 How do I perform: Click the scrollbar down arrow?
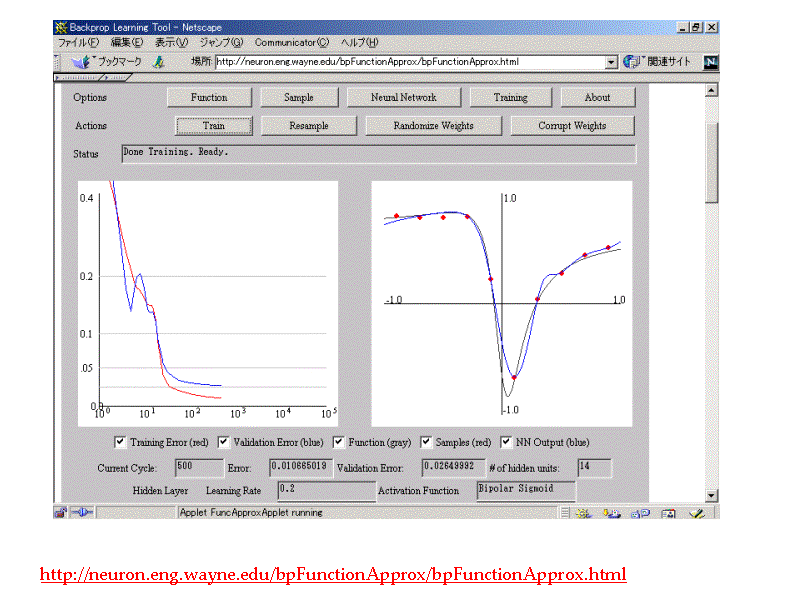[711, 495]
